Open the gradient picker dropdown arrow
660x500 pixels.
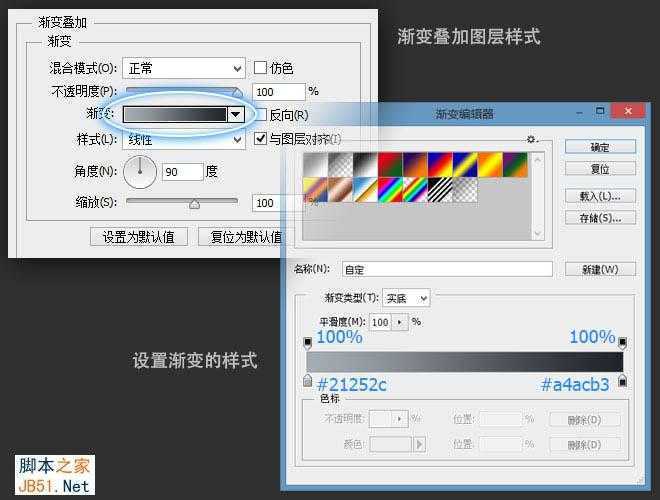(236, 114)
